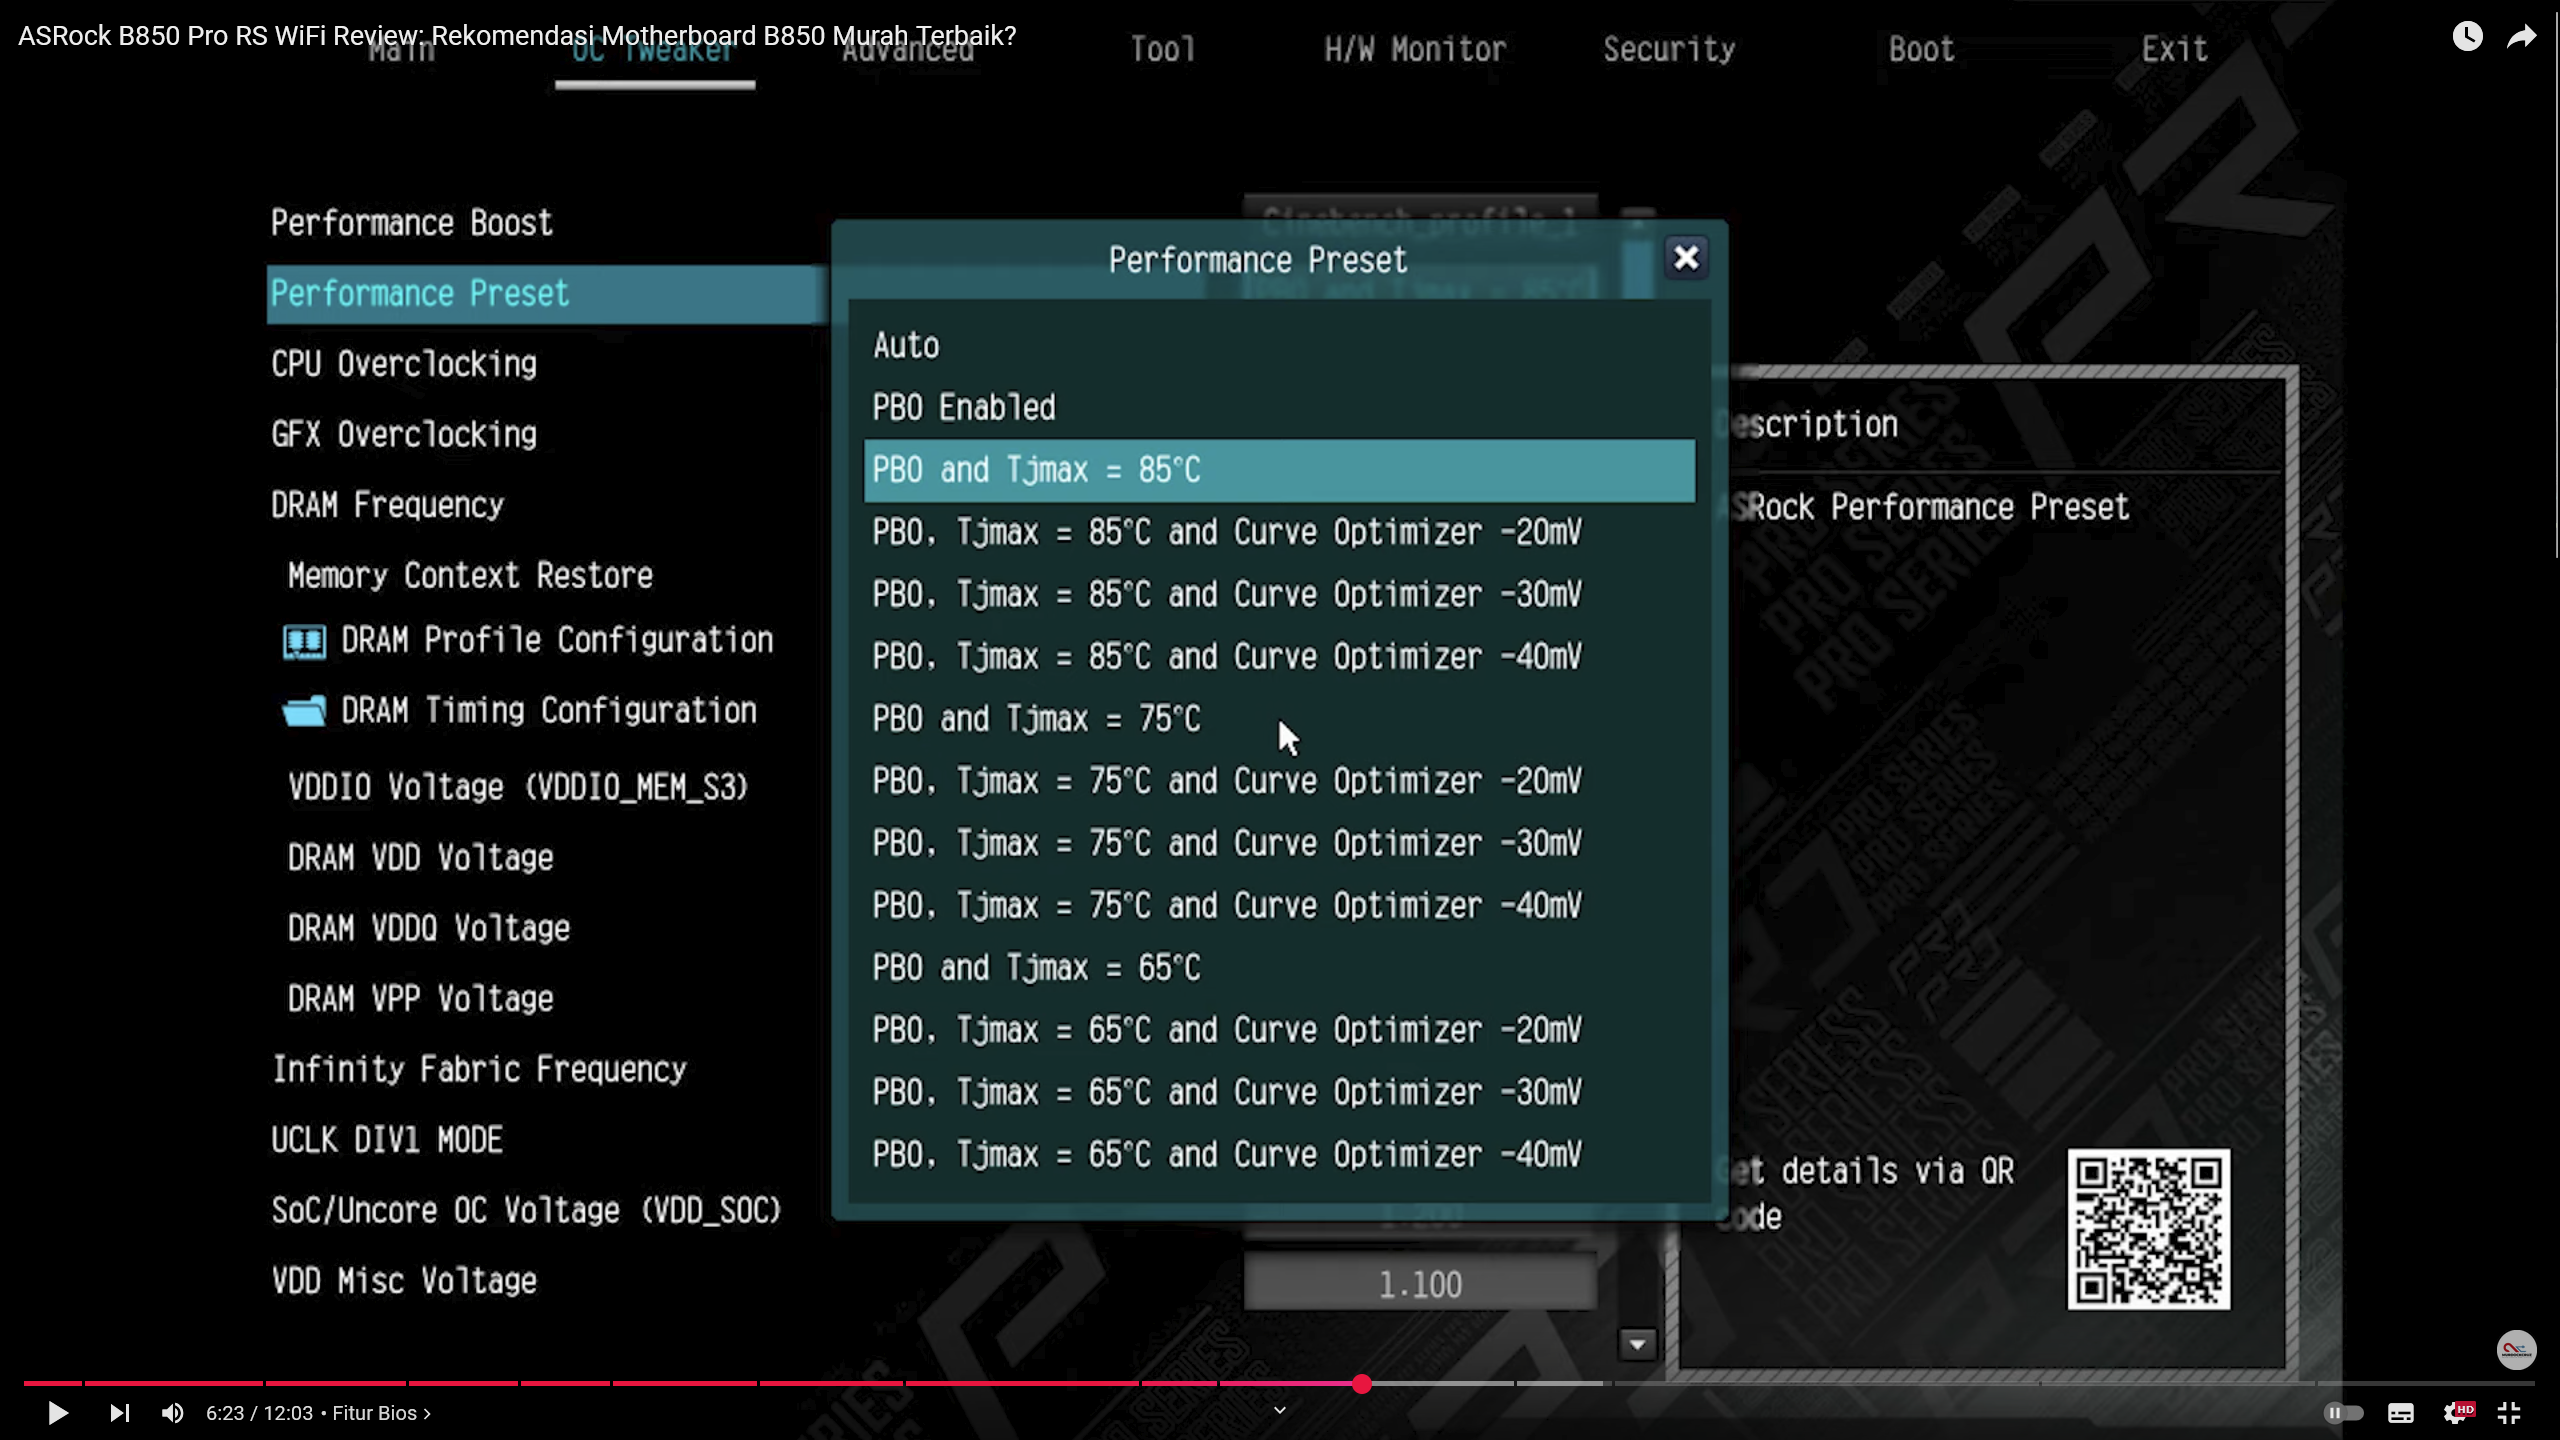Toggle subtitles/closed captions
The image size is (2560, 1440).
tap(2400, 1413)
